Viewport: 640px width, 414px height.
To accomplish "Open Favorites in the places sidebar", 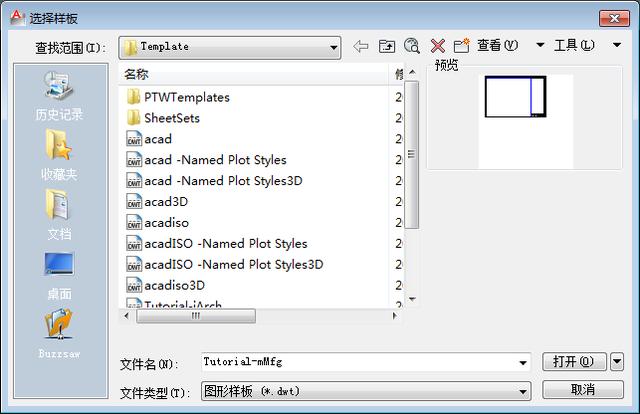I will [59, 155].
